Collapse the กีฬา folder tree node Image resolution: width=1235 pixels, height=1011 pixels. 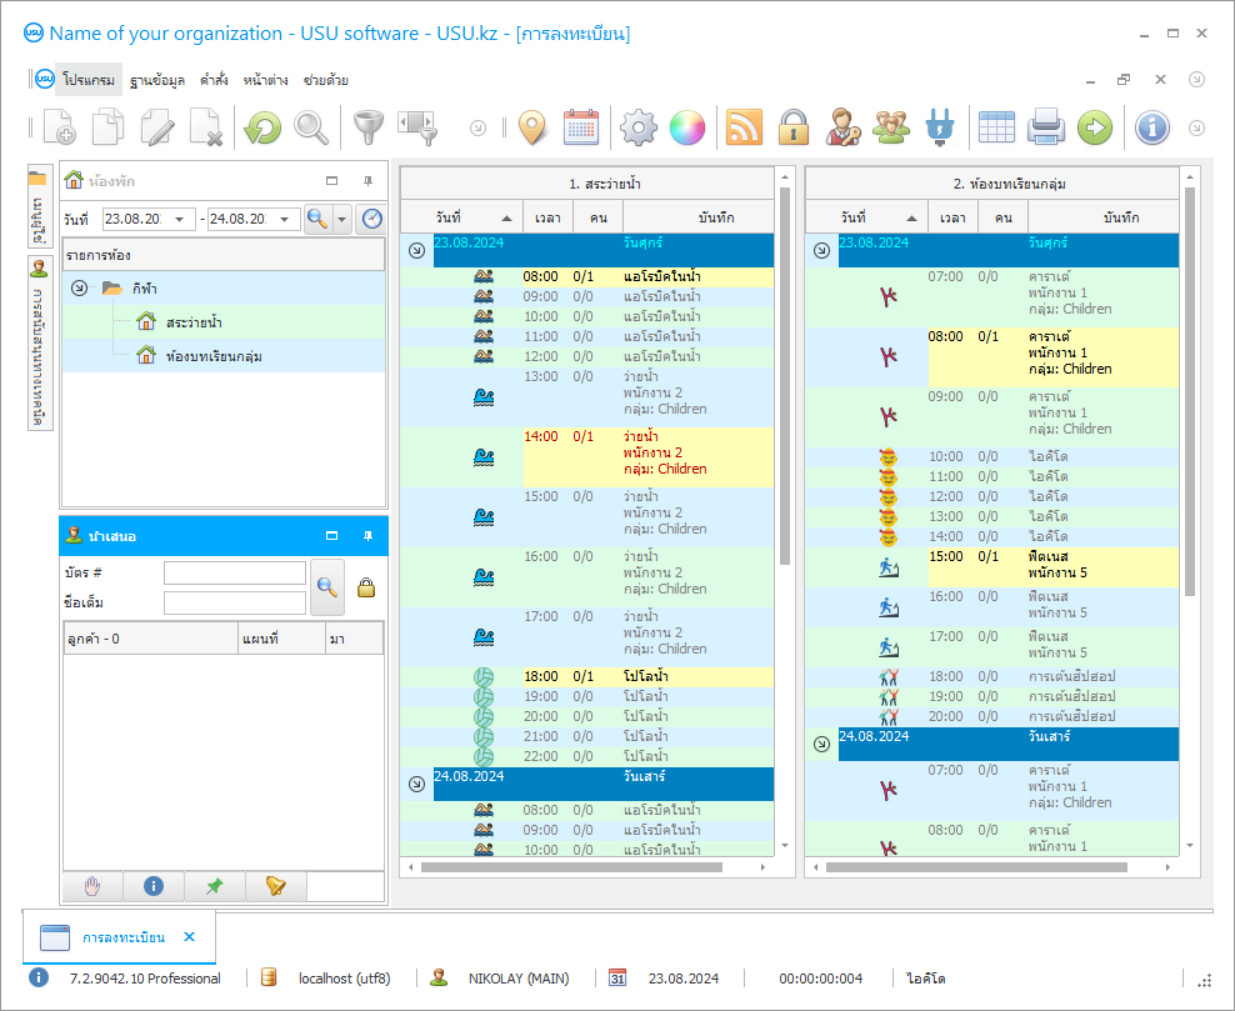(x=79, y=288)
